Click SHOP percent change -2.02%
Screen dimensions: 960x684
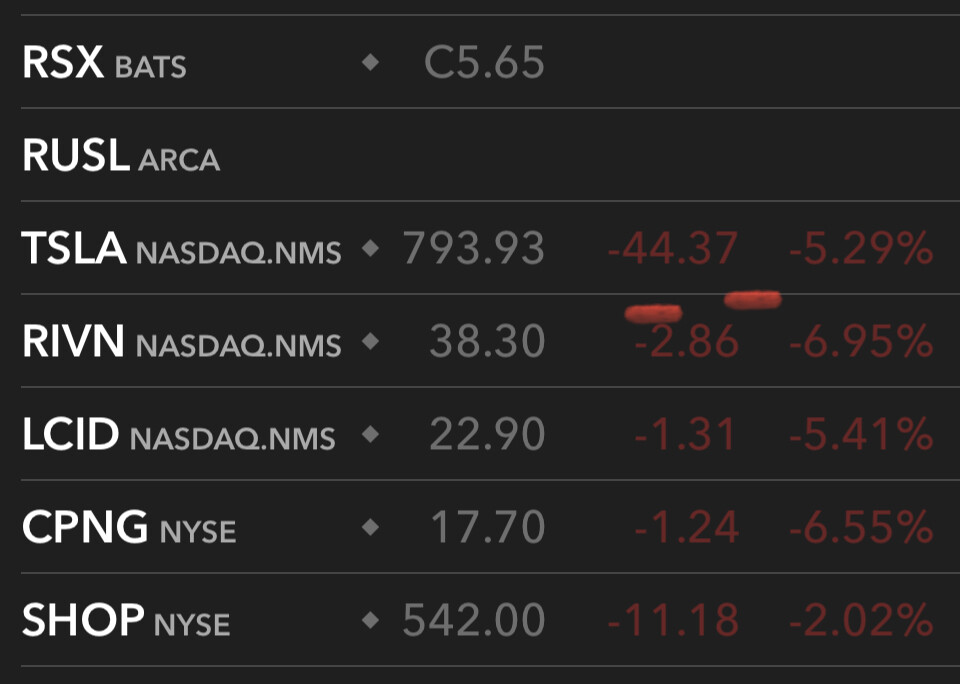tap(861, 620)
